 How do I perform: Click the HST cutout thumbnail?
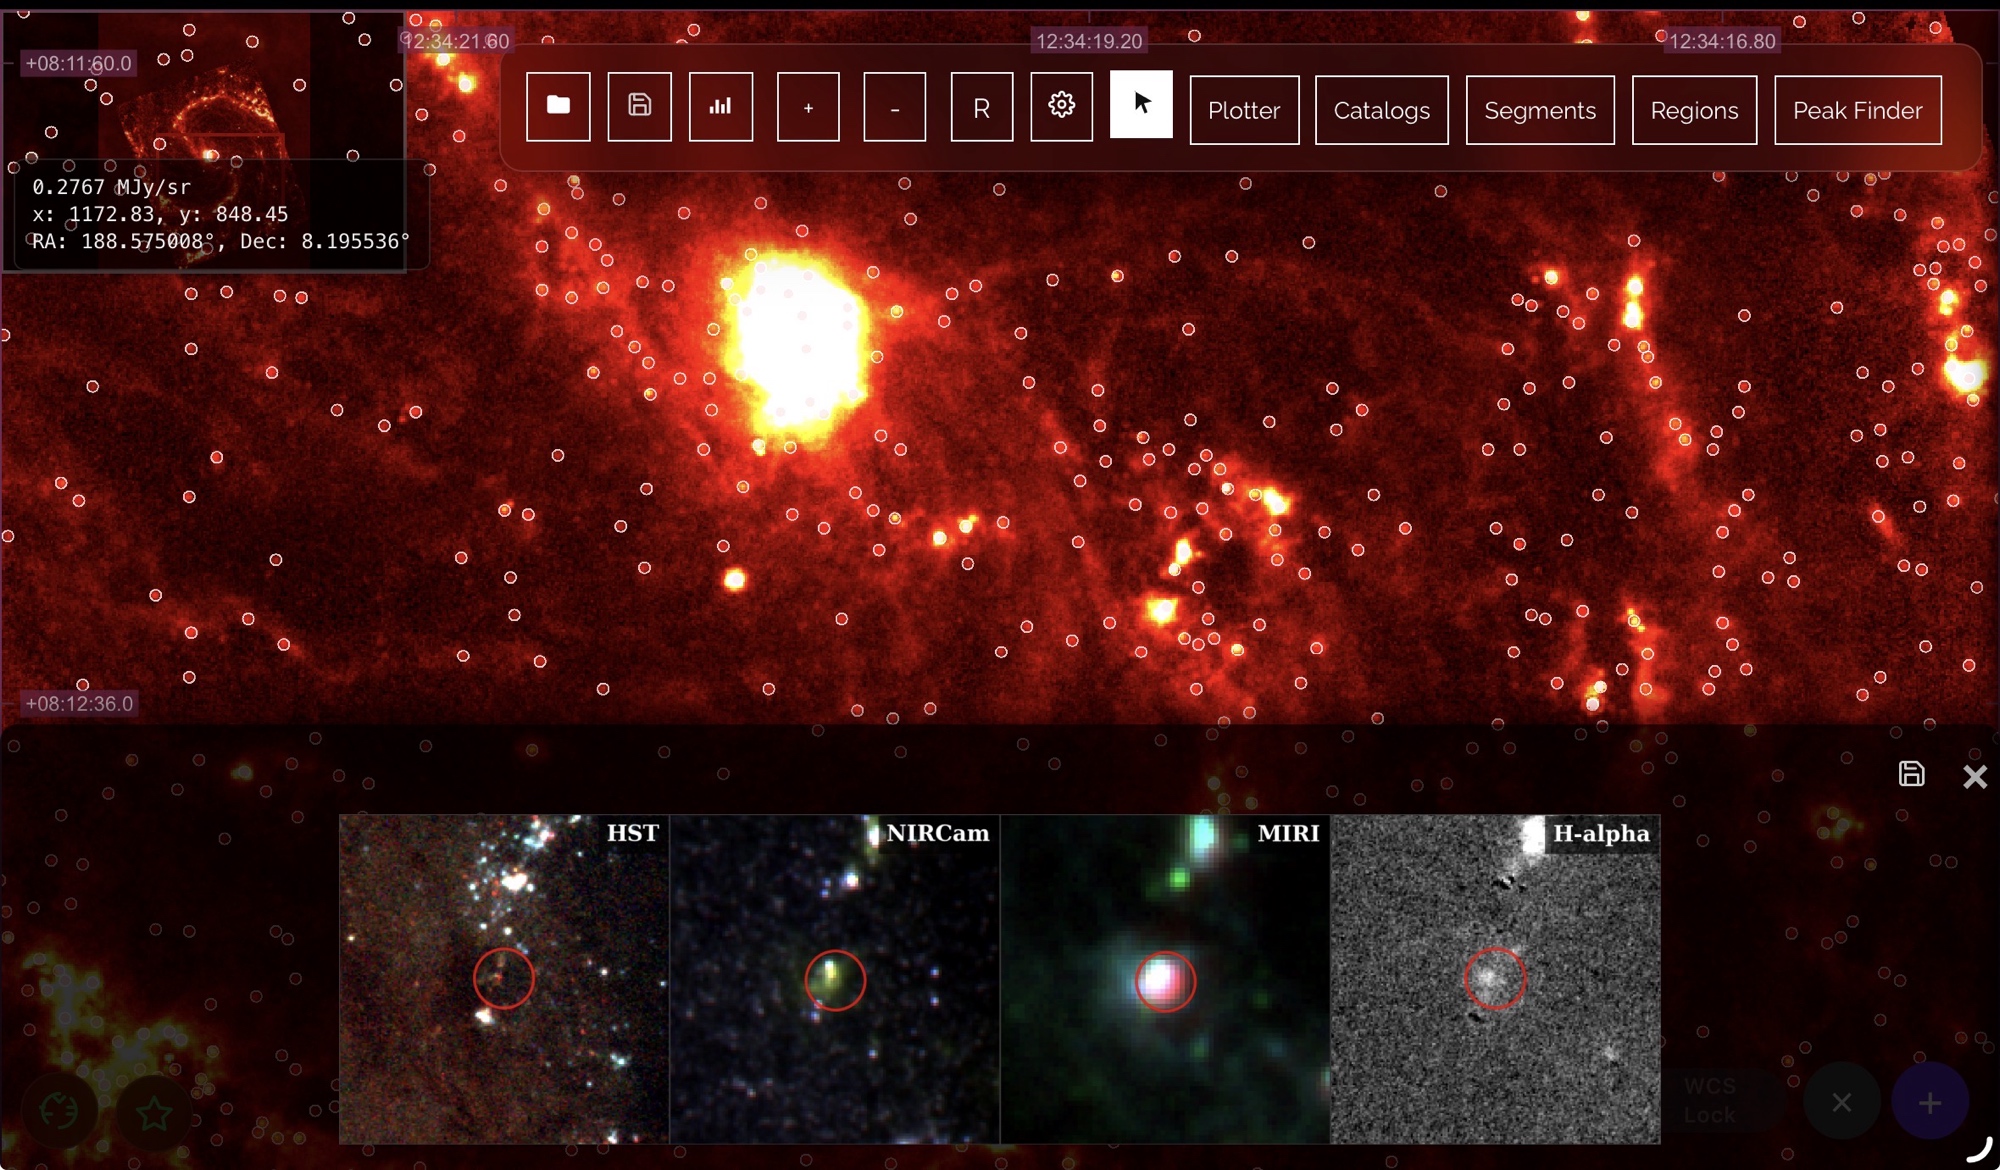pyautogui.click(x=504, y=979)
